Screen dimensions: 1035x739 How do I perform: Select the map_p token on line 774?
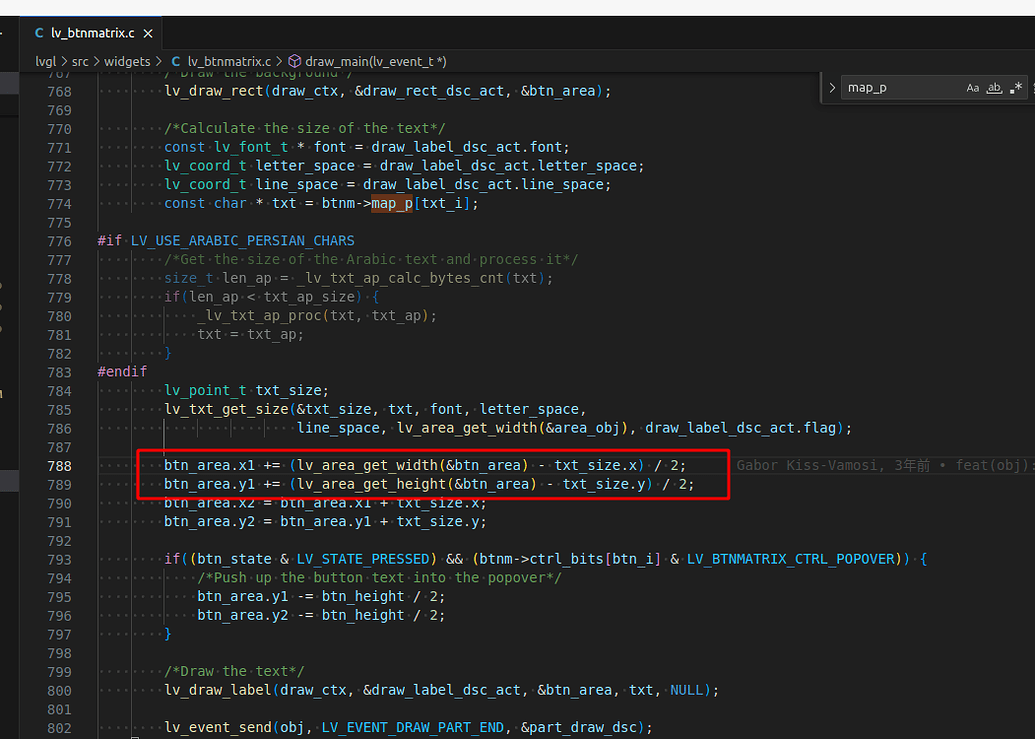[x=393, y=203]
